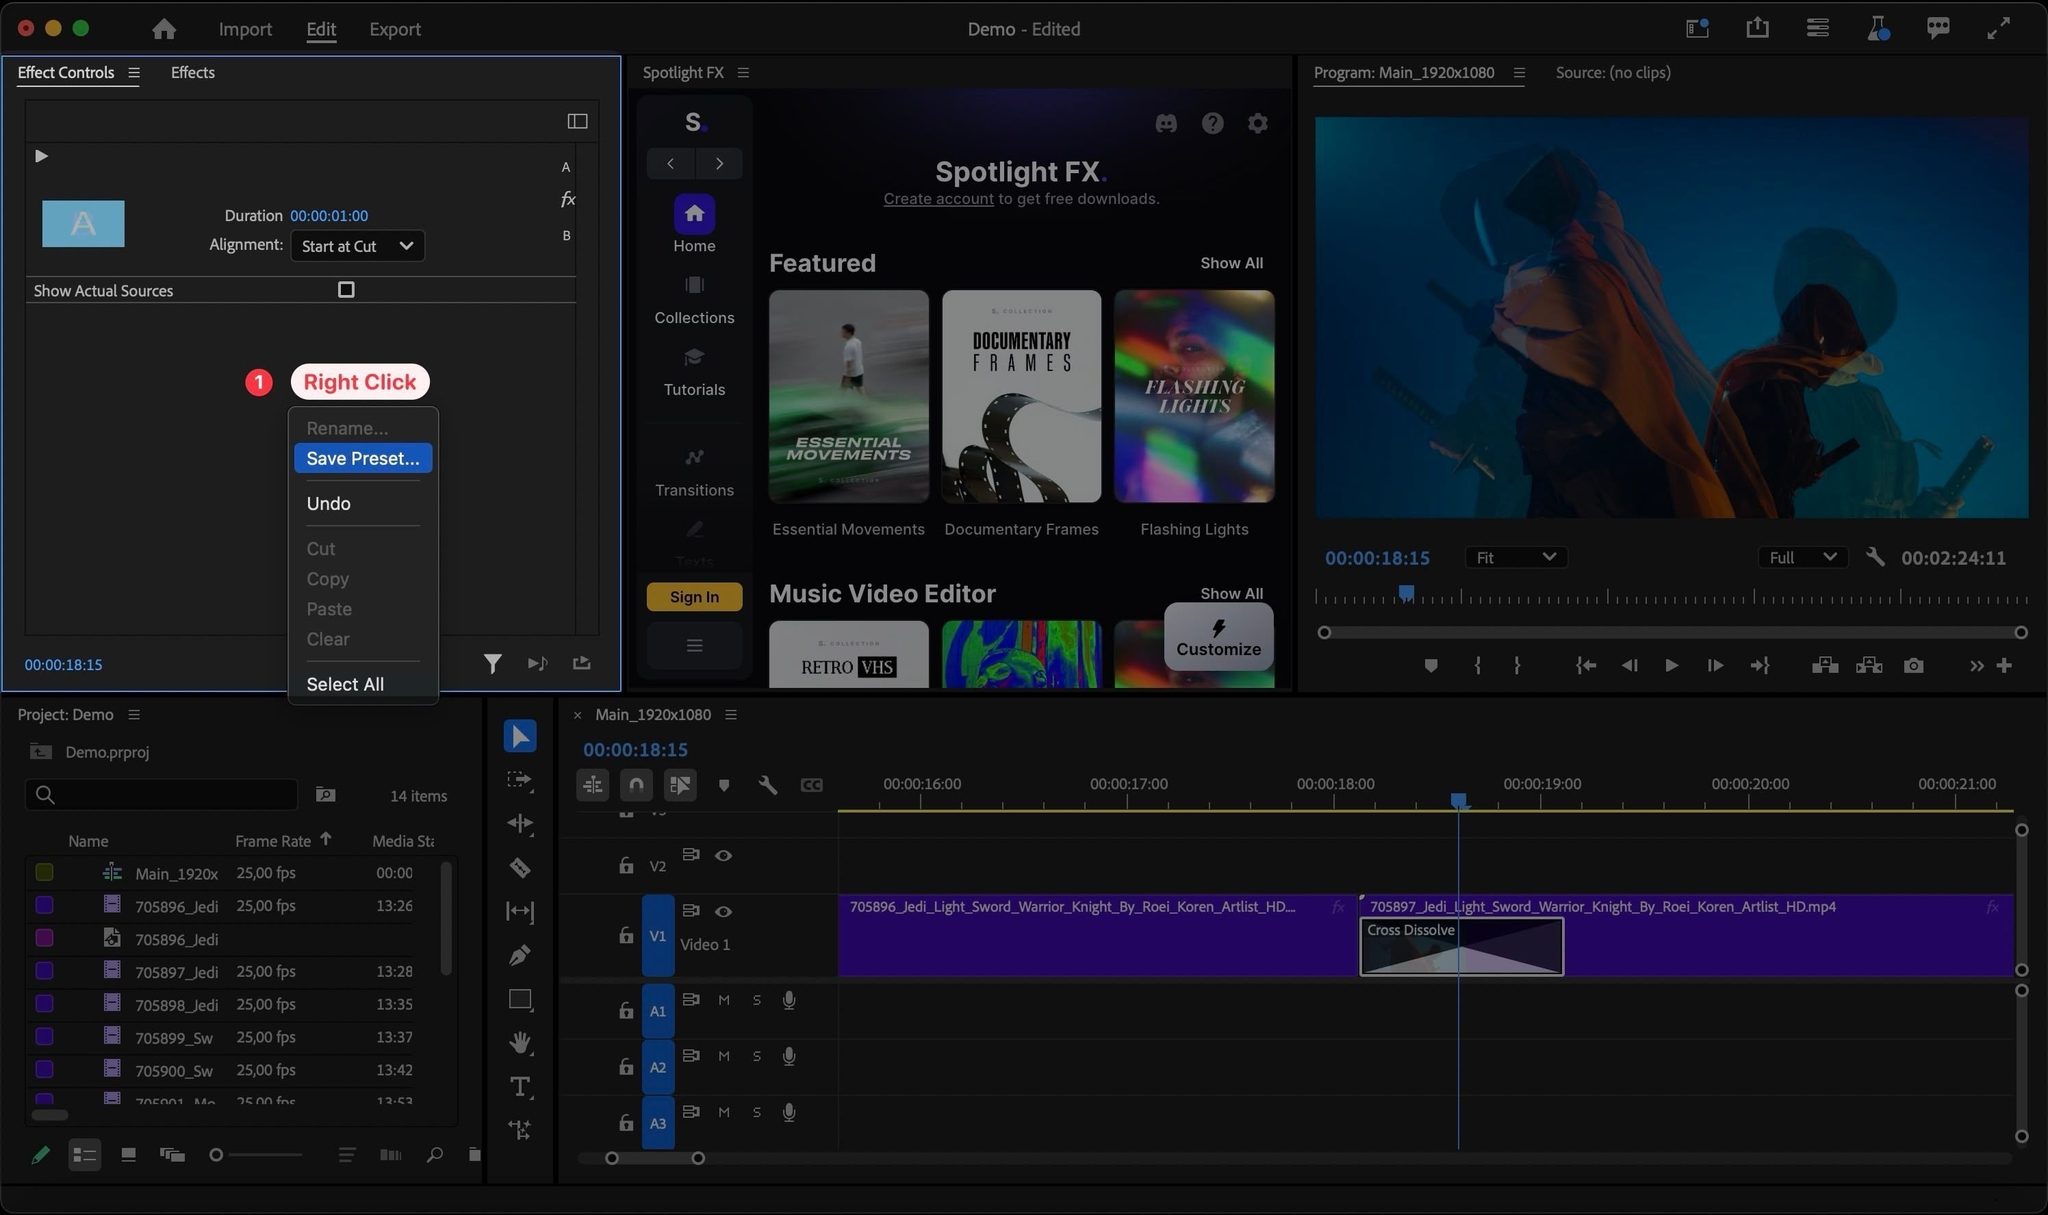Open Collections in Spotlight FX sidebar
This screenshot has height=1215, width=2048.
tap(694, 300)
